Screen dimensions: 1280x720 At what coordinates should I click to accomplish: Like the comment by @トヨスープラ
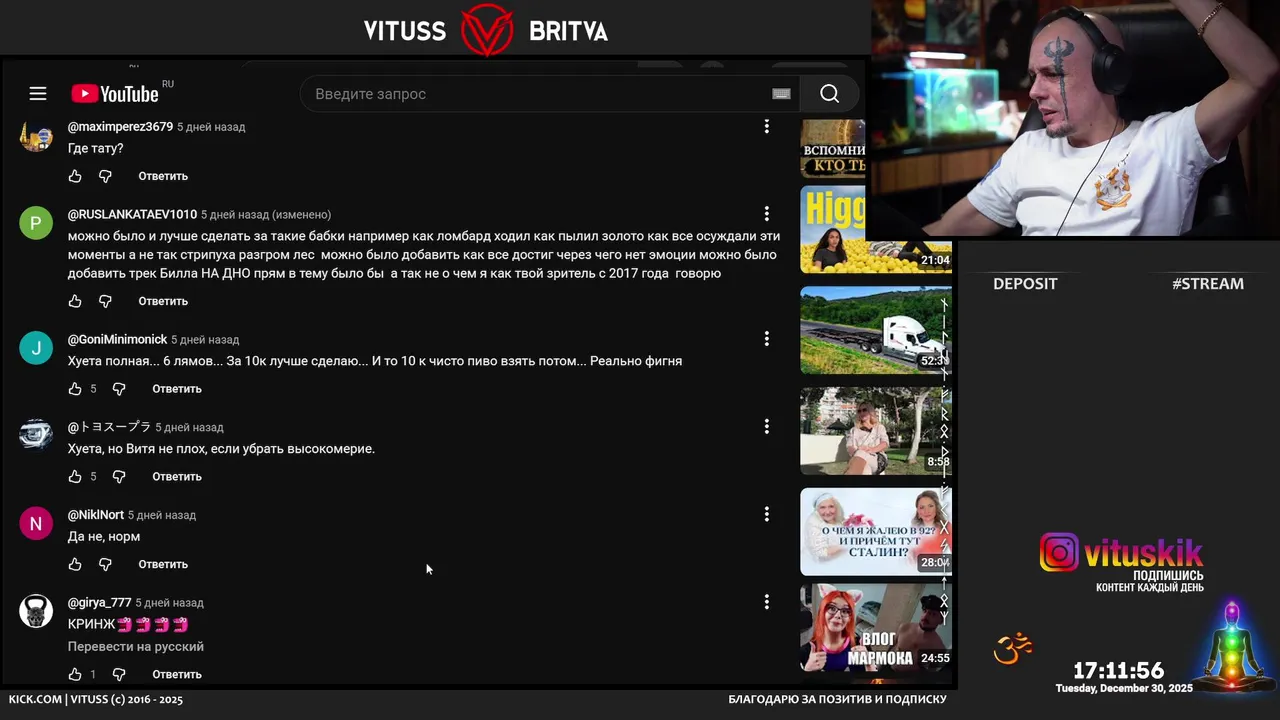75,477
